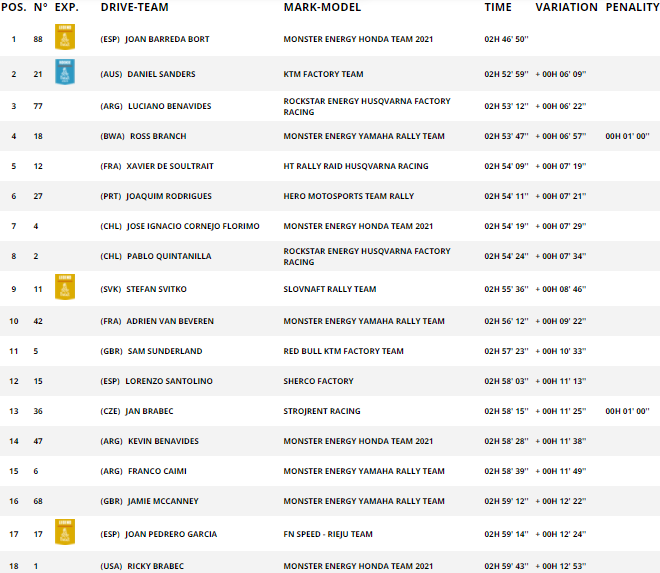The height and width of the screenshot is (573, 660).
Task: Select the EXP. column header
Action: 67,8
